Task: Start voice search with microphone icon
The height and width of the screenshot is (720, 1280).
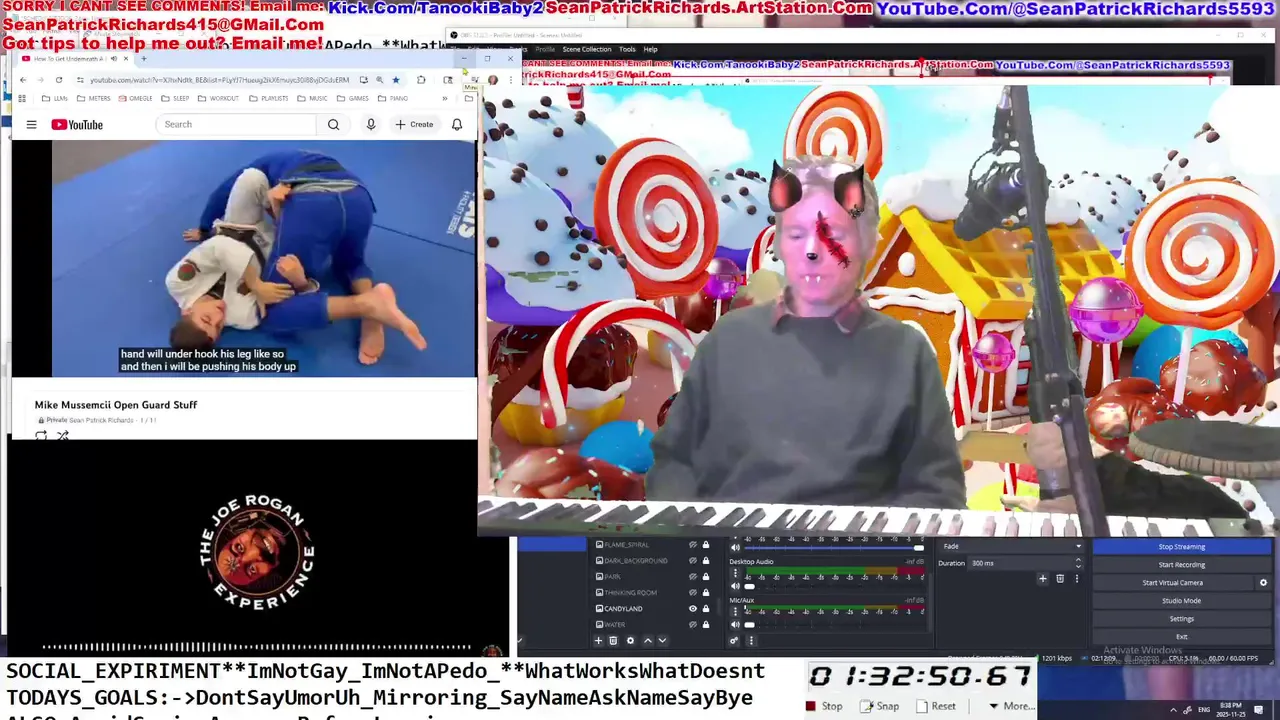Action: point(371,124)
